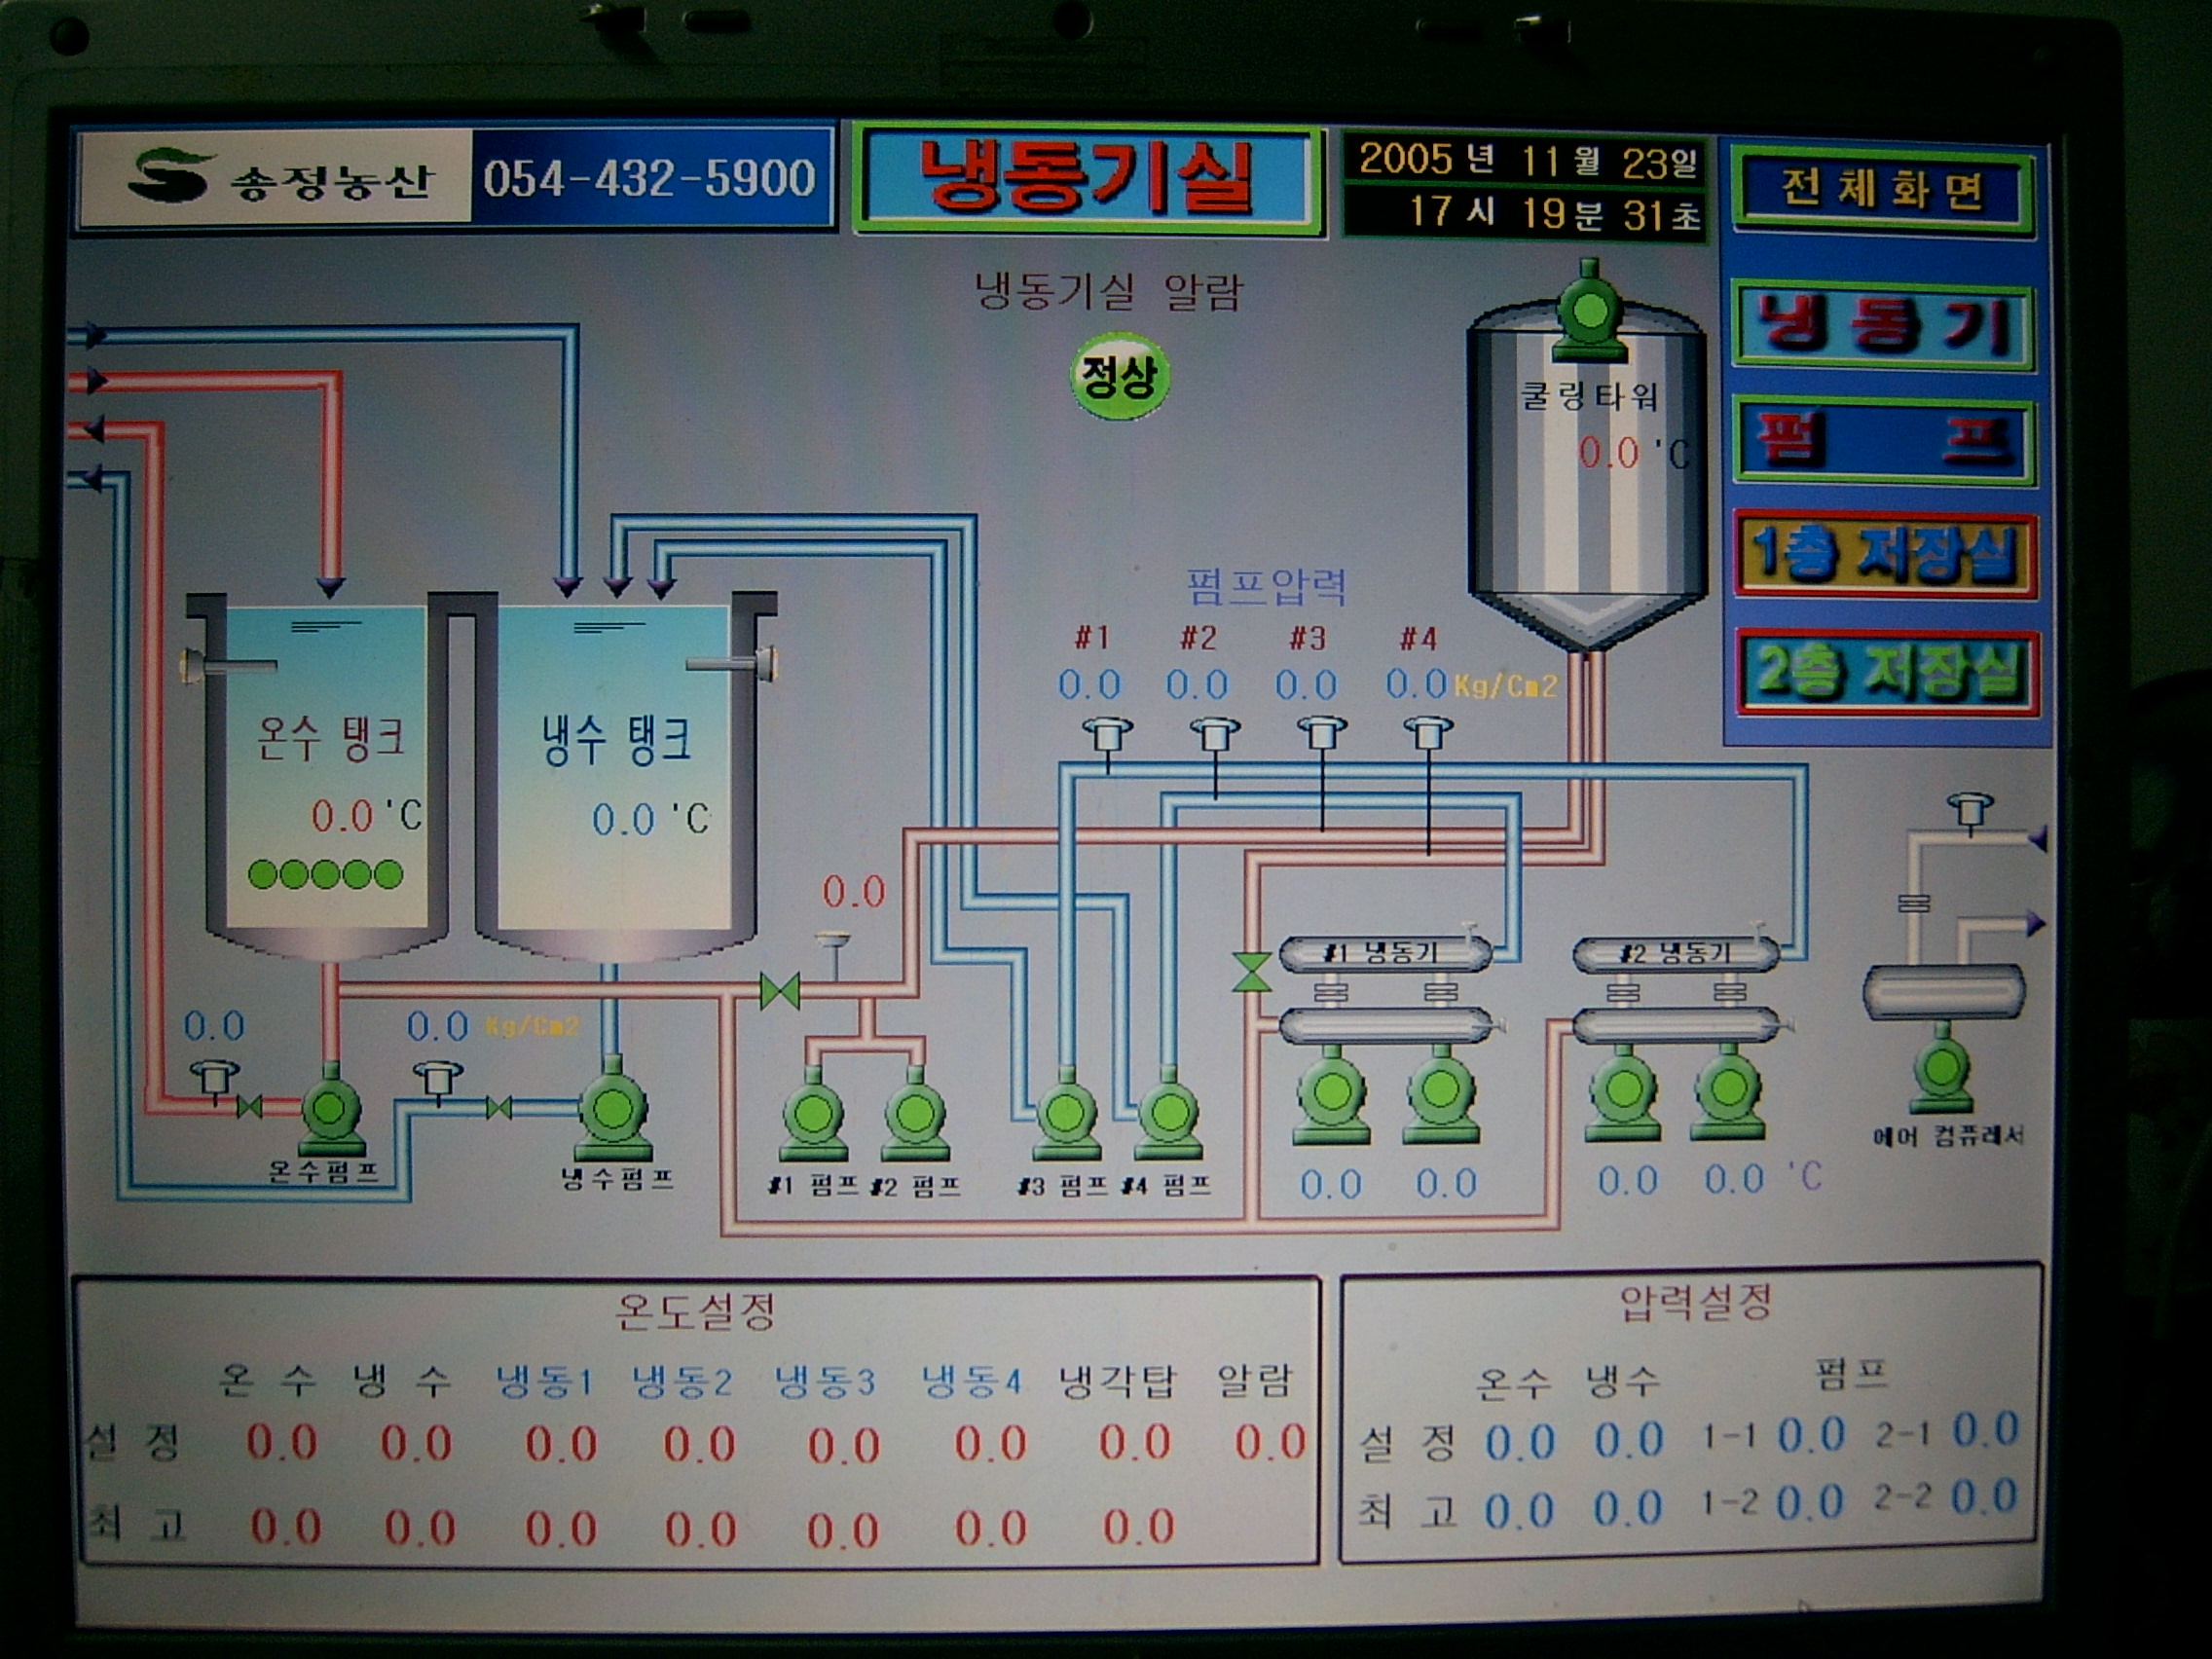Click the #2 냉동기 chiller vessel
Image resolution: width=2212 pixels, height=1659 pixels.
1675,954
